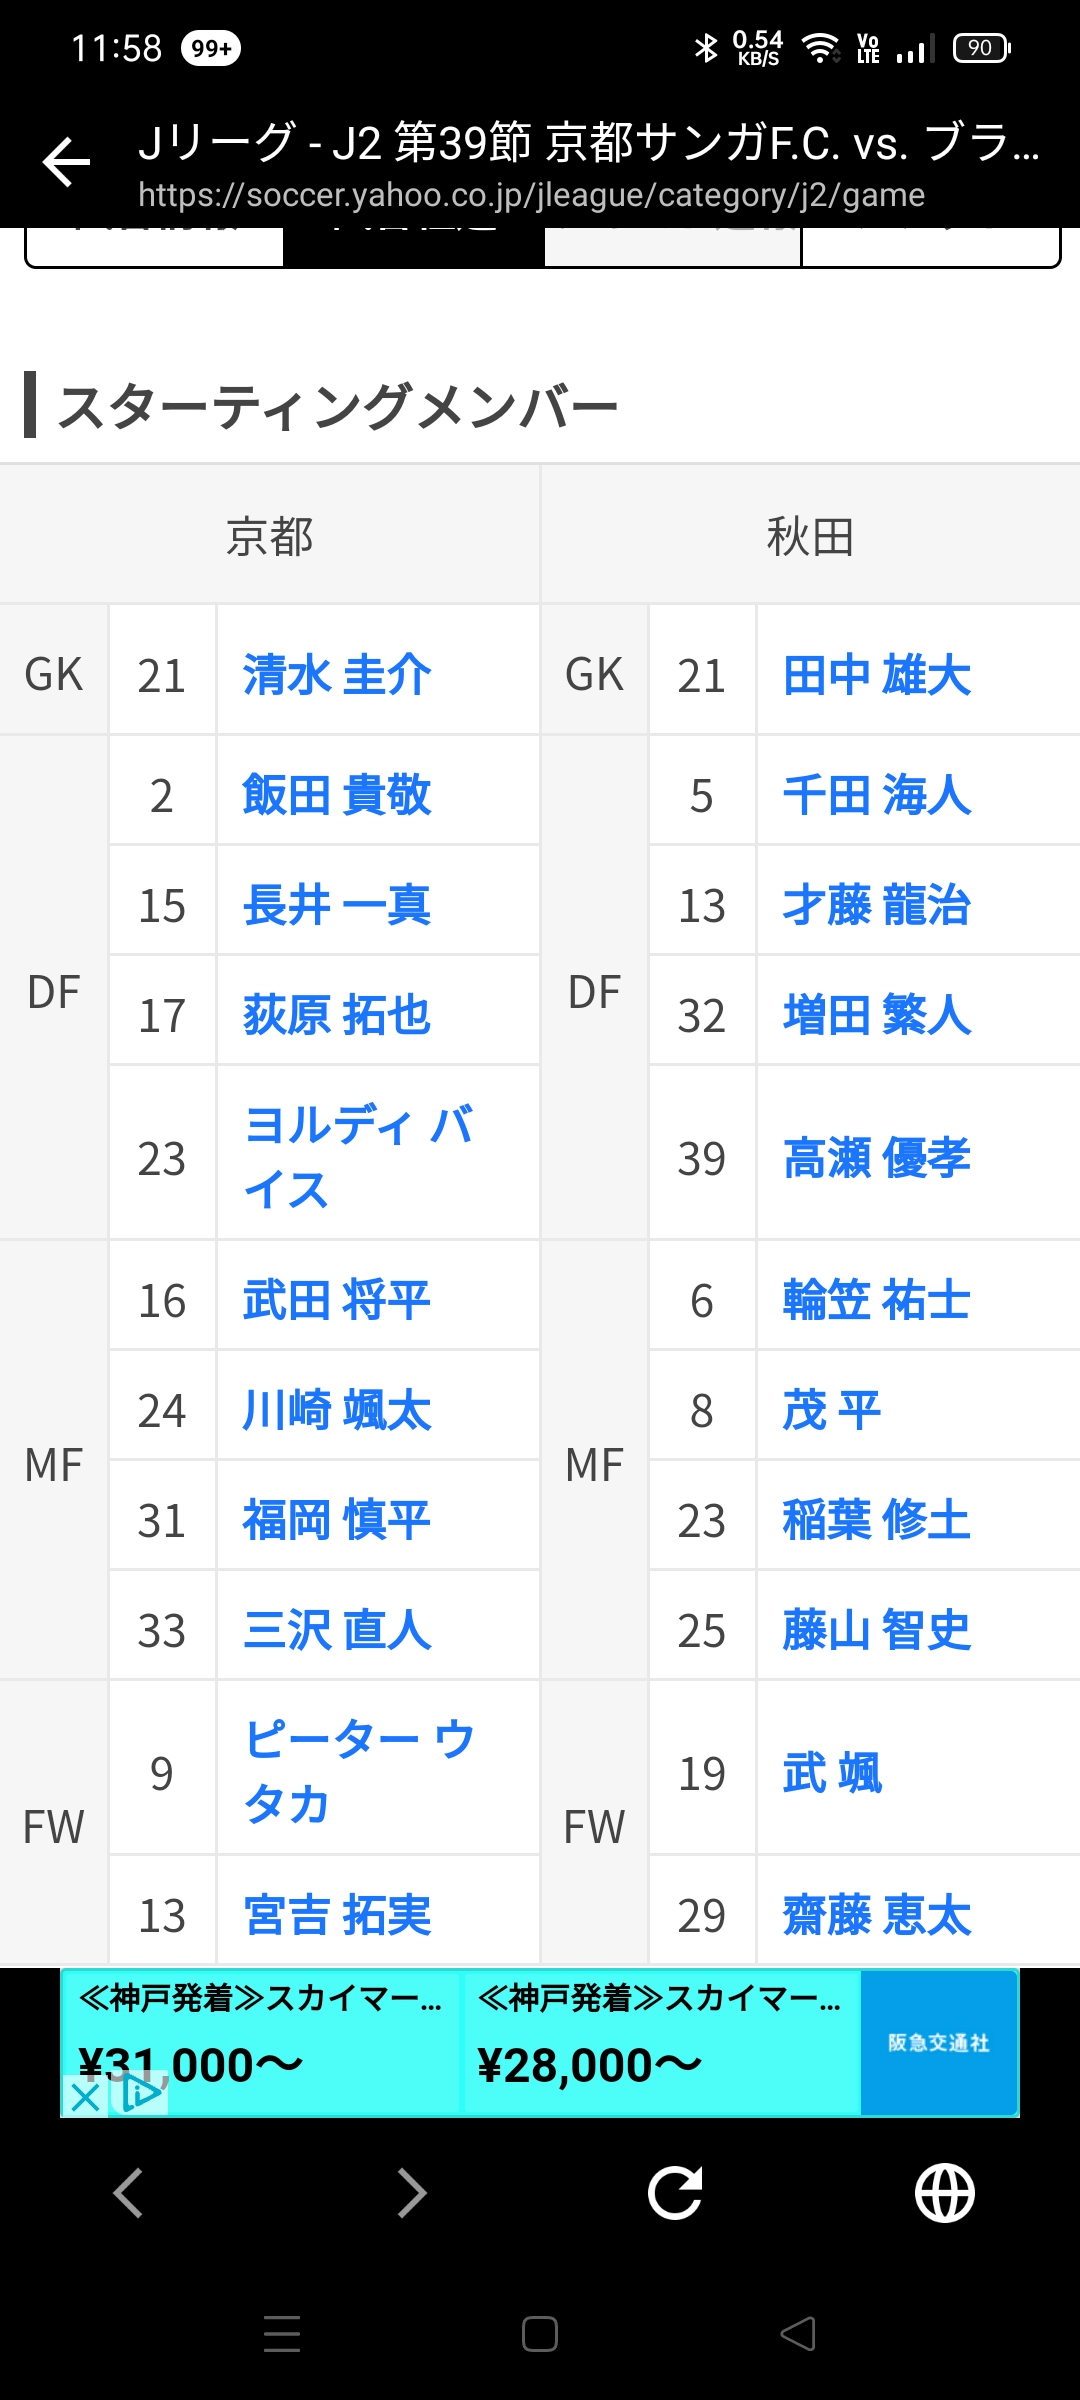This screenshot has height=2400, width=1080.
Task: Tap the back arrow in header
Action: pos(67,163)
